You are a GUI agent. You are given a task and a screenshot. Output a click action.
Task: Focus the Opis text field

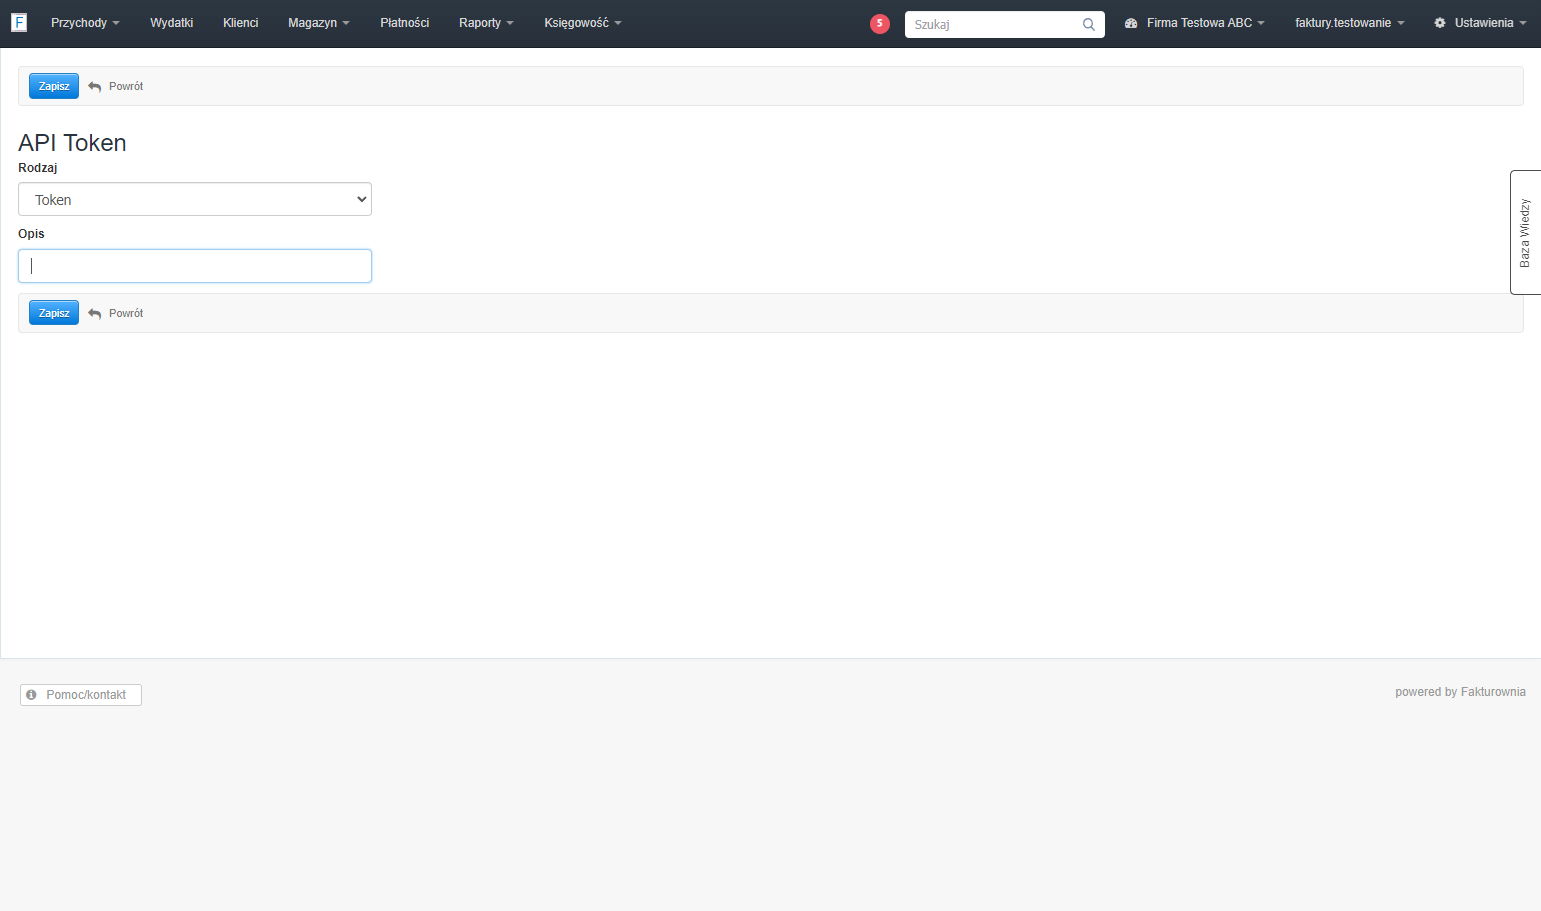[x=195, y=266]
